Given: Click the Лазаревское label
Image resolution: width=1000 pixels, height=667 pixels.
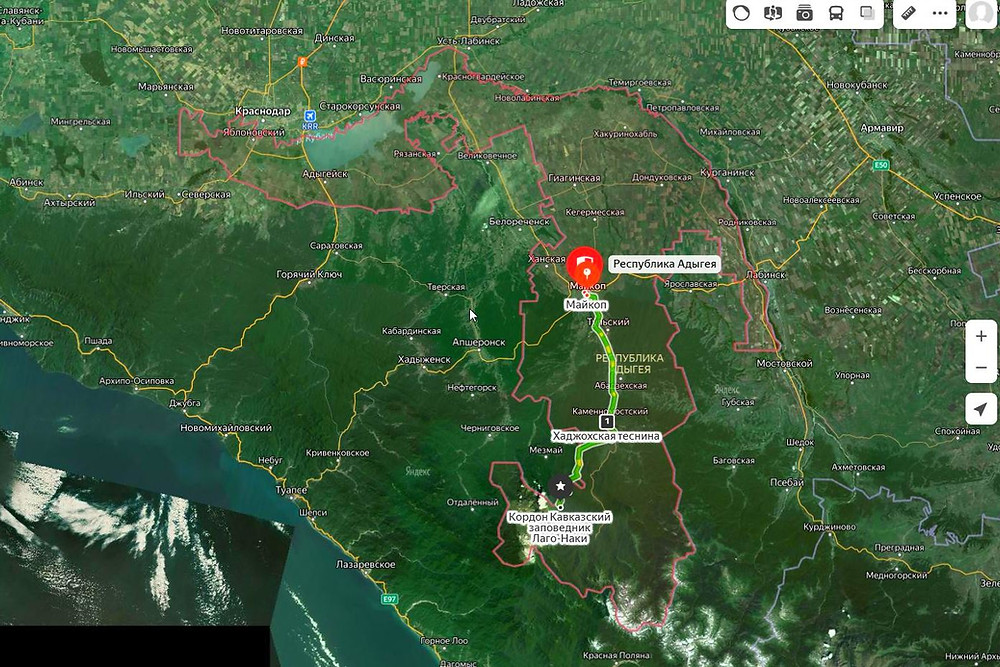Looking at the screenshot, I should (365, 564).
